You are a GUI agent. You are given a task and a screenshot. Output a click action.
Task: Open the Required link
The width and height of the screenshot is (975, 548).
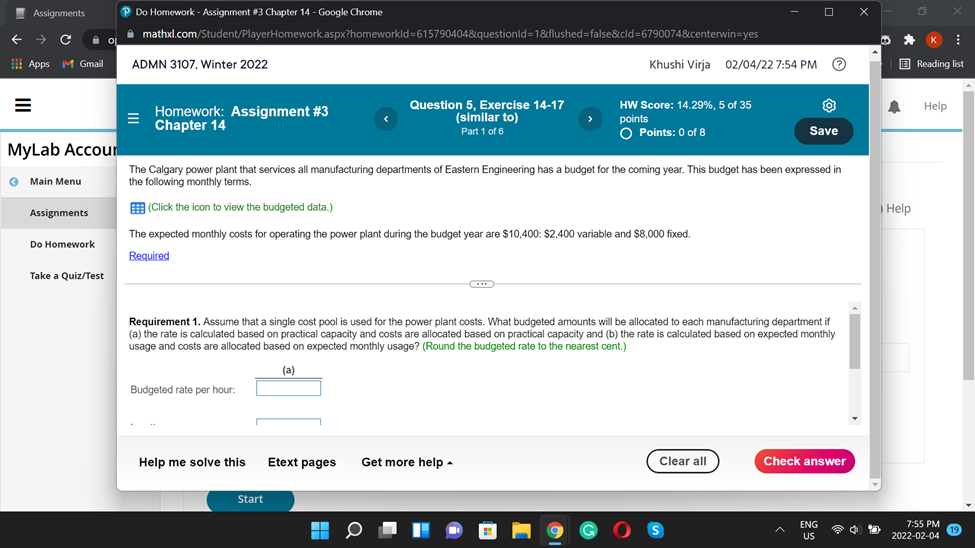coord(149,256)
